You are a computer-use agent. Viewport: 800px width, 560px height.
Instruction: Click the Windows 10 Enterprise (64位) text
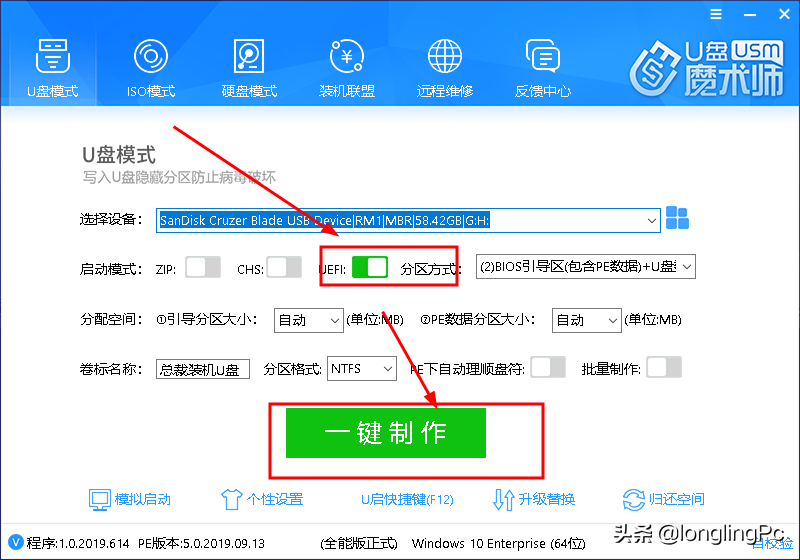(498, 543)
